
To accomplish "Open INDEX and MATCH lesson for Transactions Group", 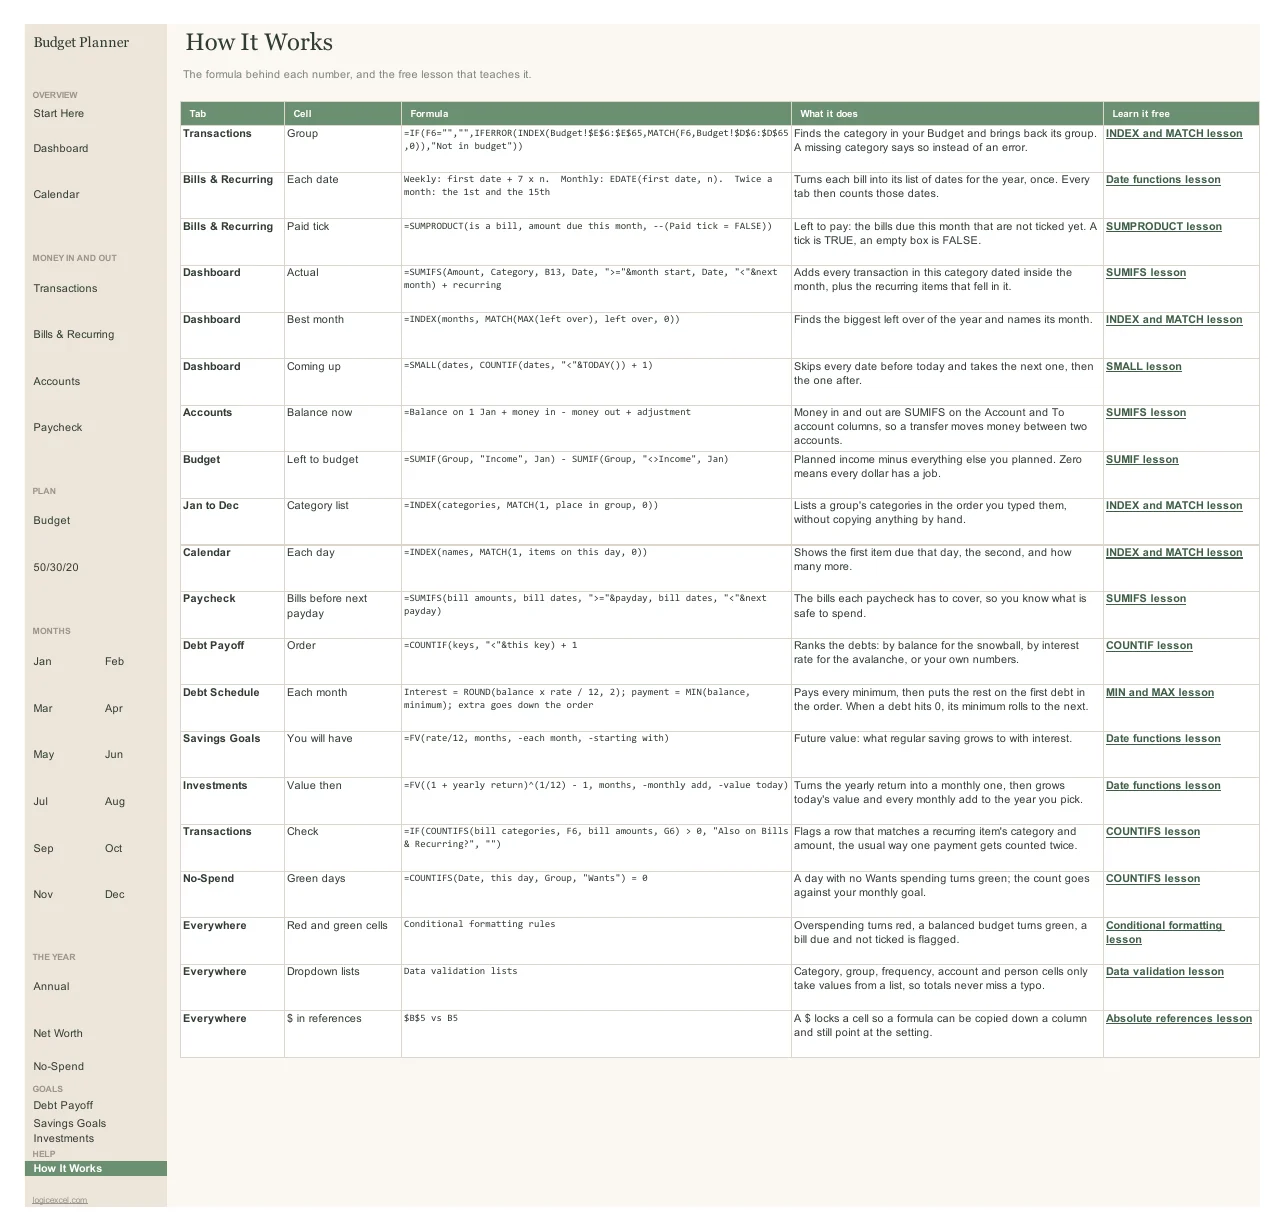I will click(x=1174, y=134).
